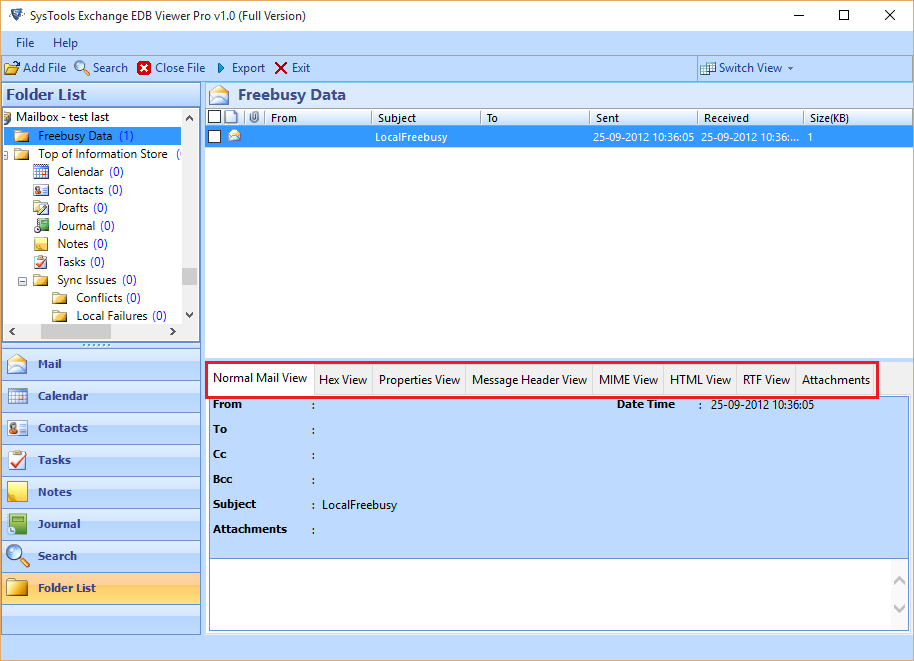This screenshot has height=661, width=914.
Task: Click folder tree scroll up arrow
Action: coord(189,118)
